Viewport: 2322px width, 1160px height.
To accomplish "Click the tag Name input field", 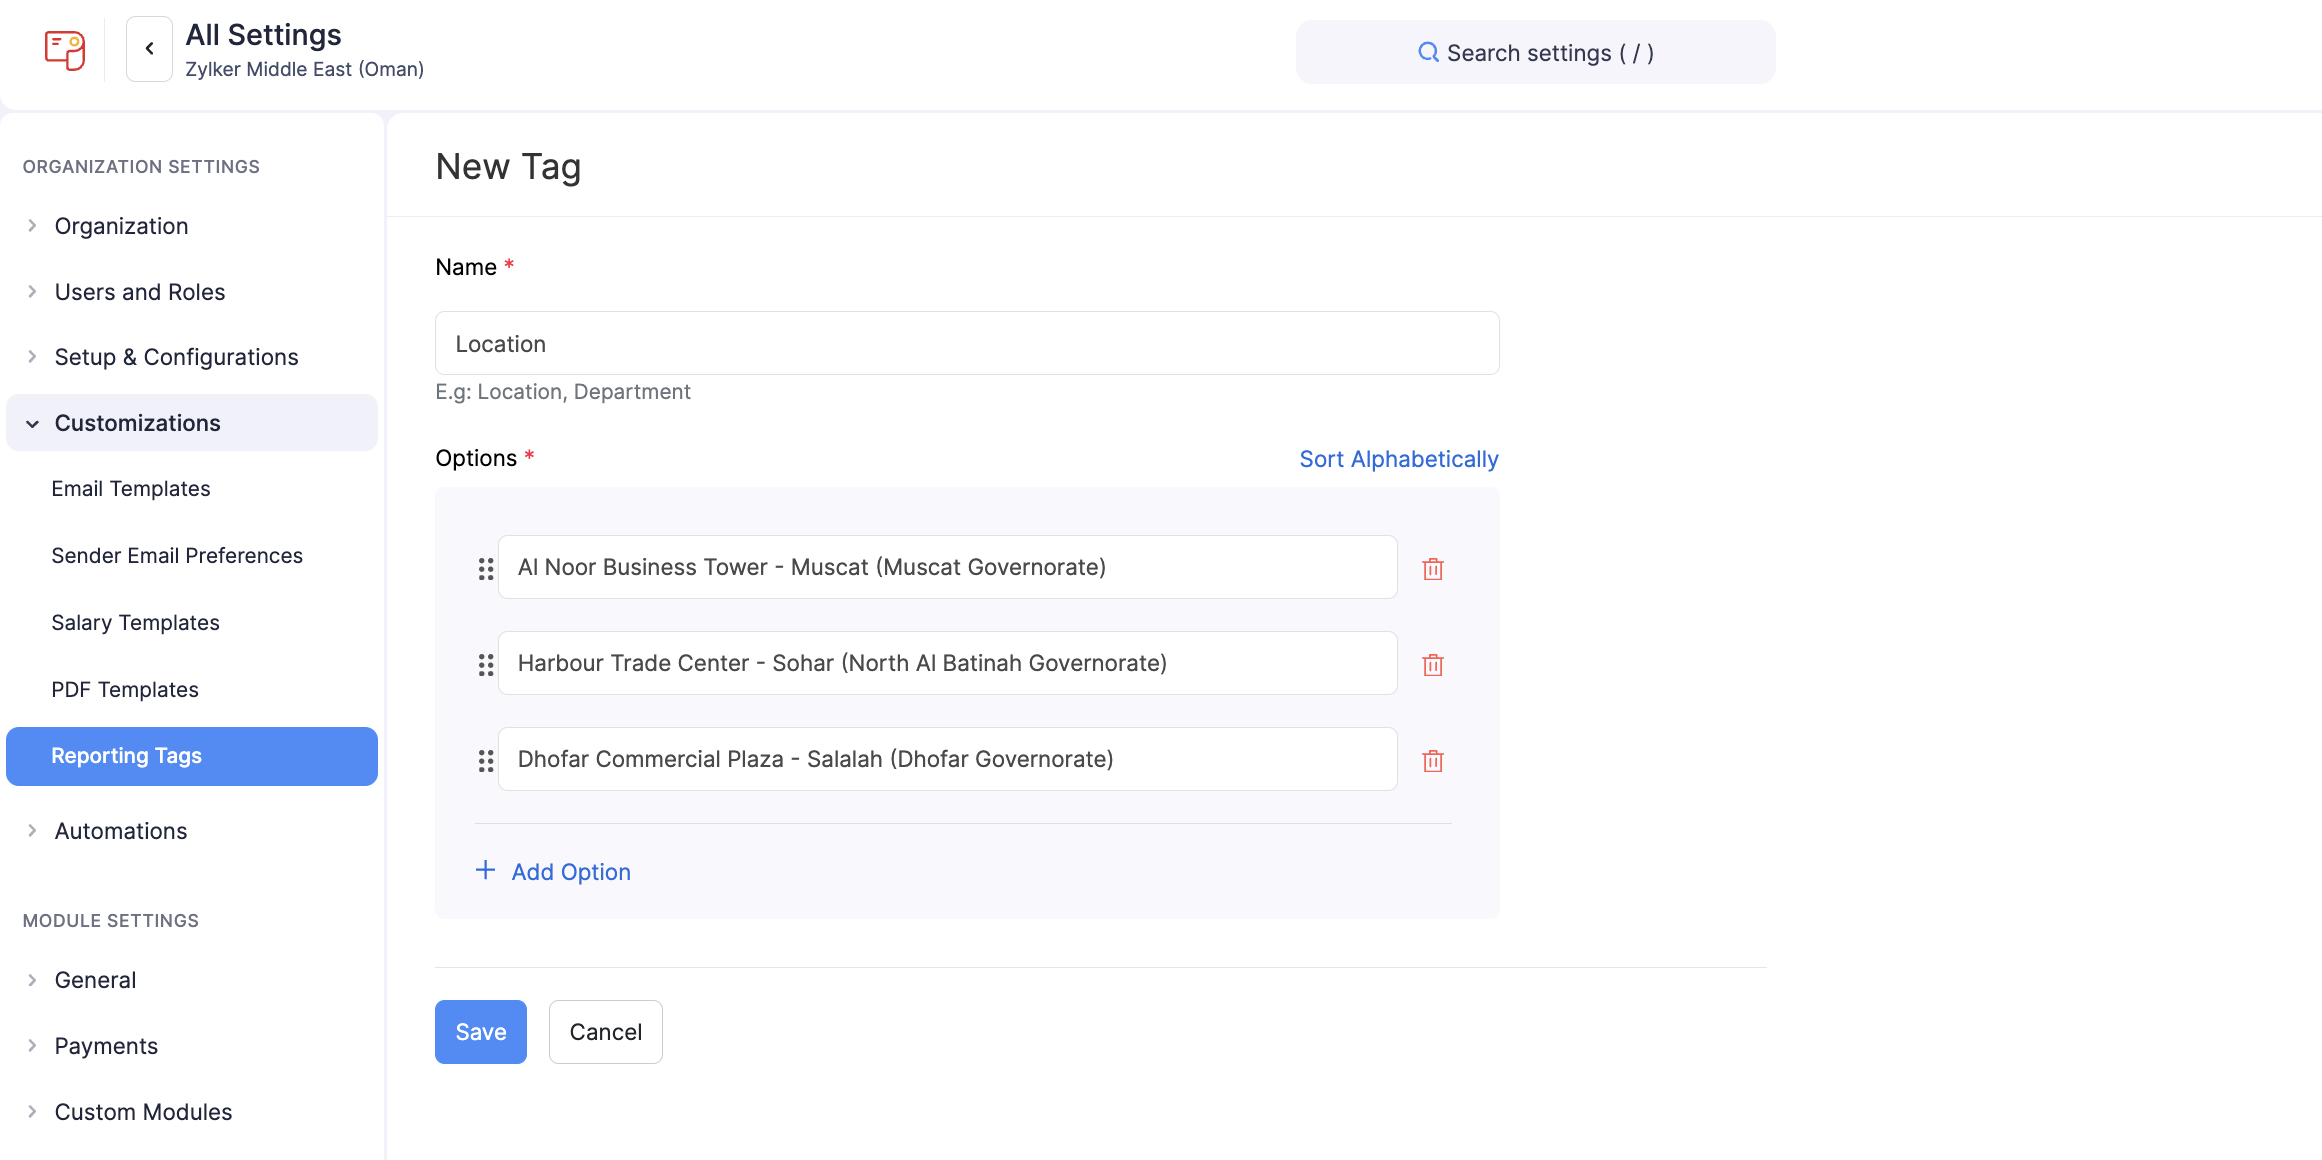I will tap(966, 344).
